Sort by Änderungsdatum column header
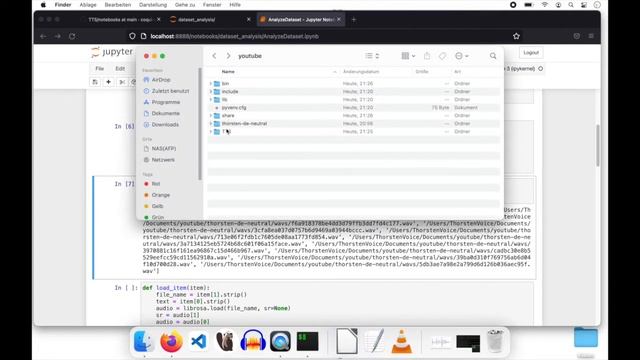The image size is (640, 360). [x=361, y=72]
